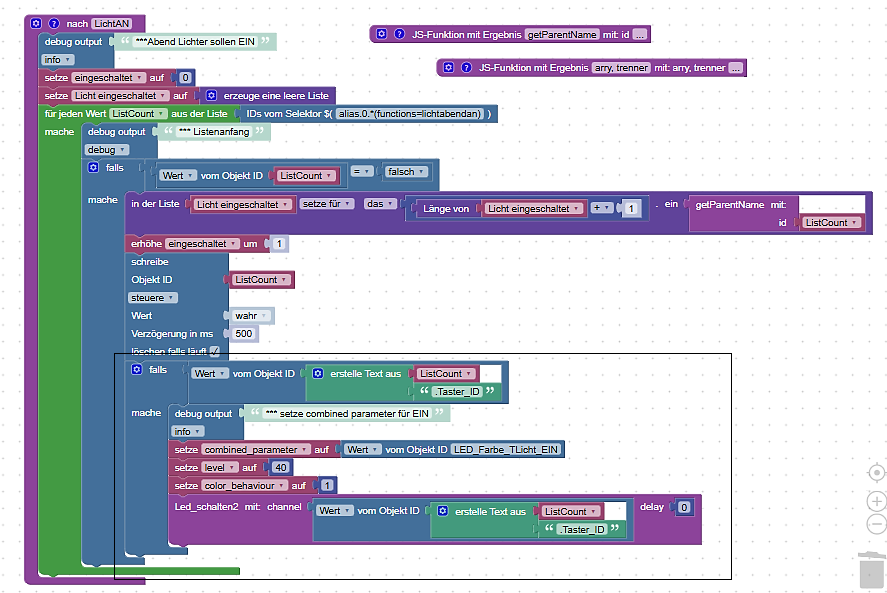Zoom in the workspace with plus icon
This screenshot has height=593, width=887.
[876, 501]
